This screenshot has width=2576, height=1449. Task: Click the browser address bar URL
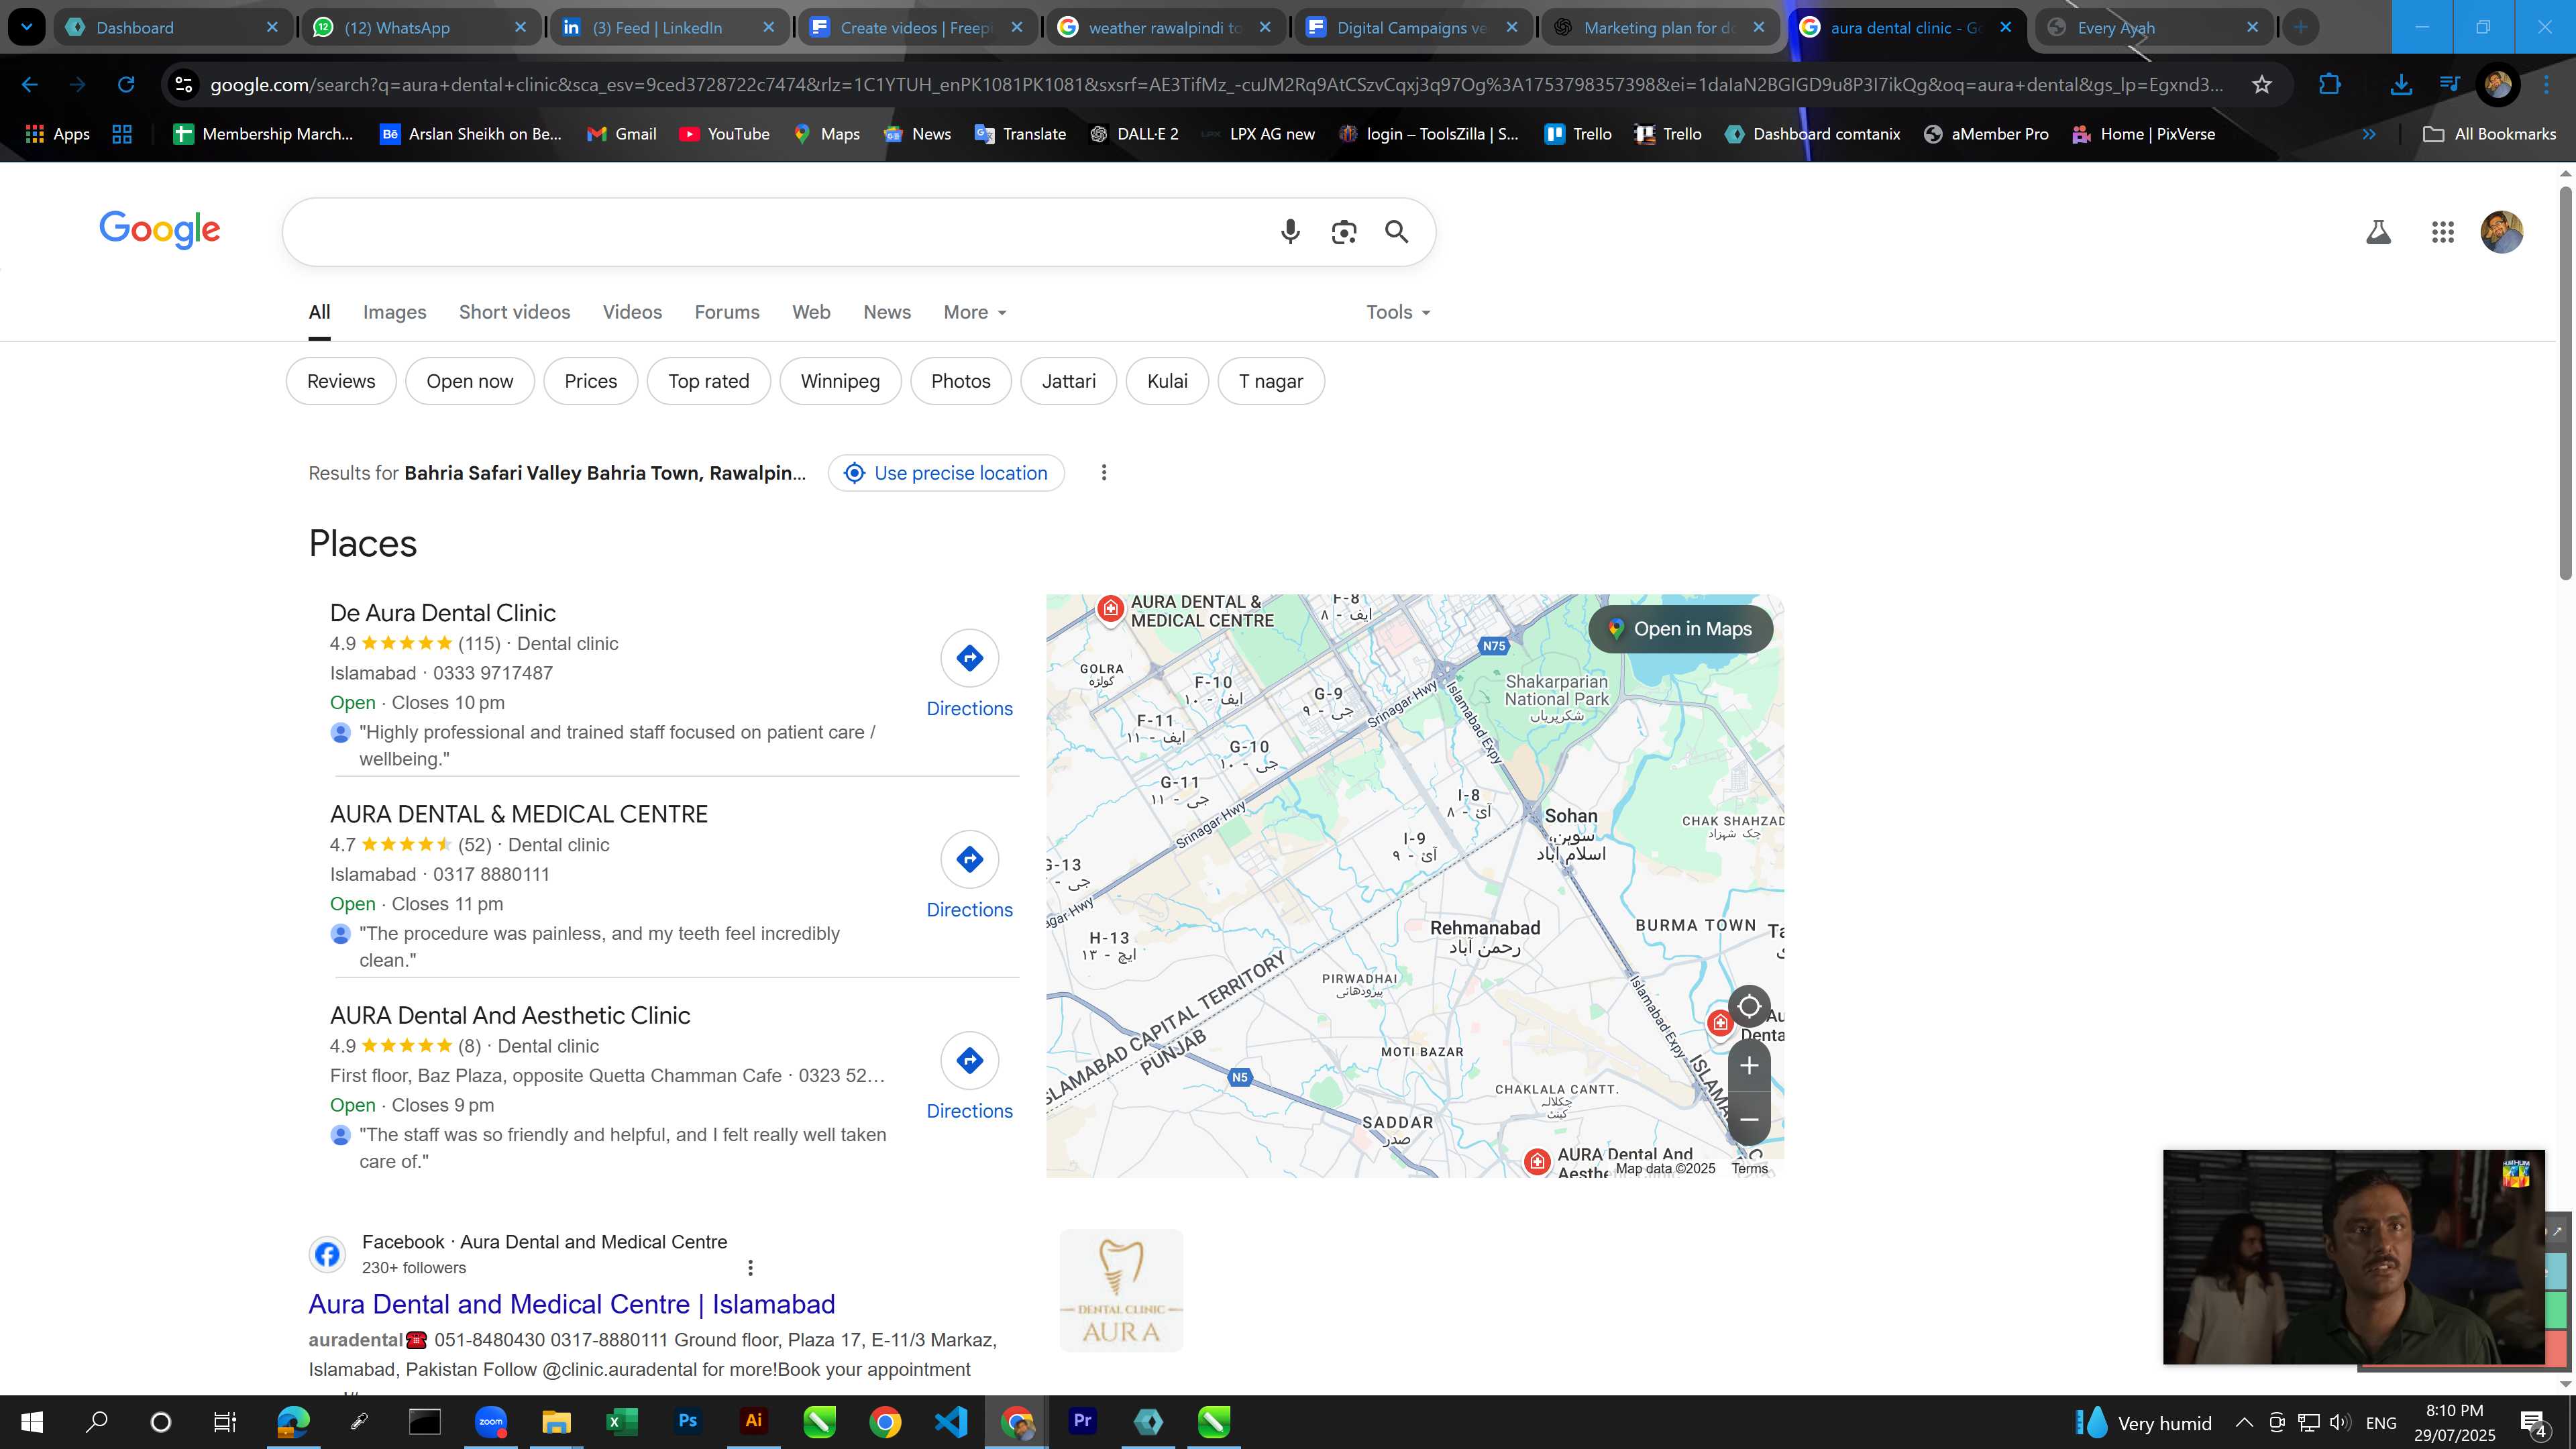pos(1216,85)
